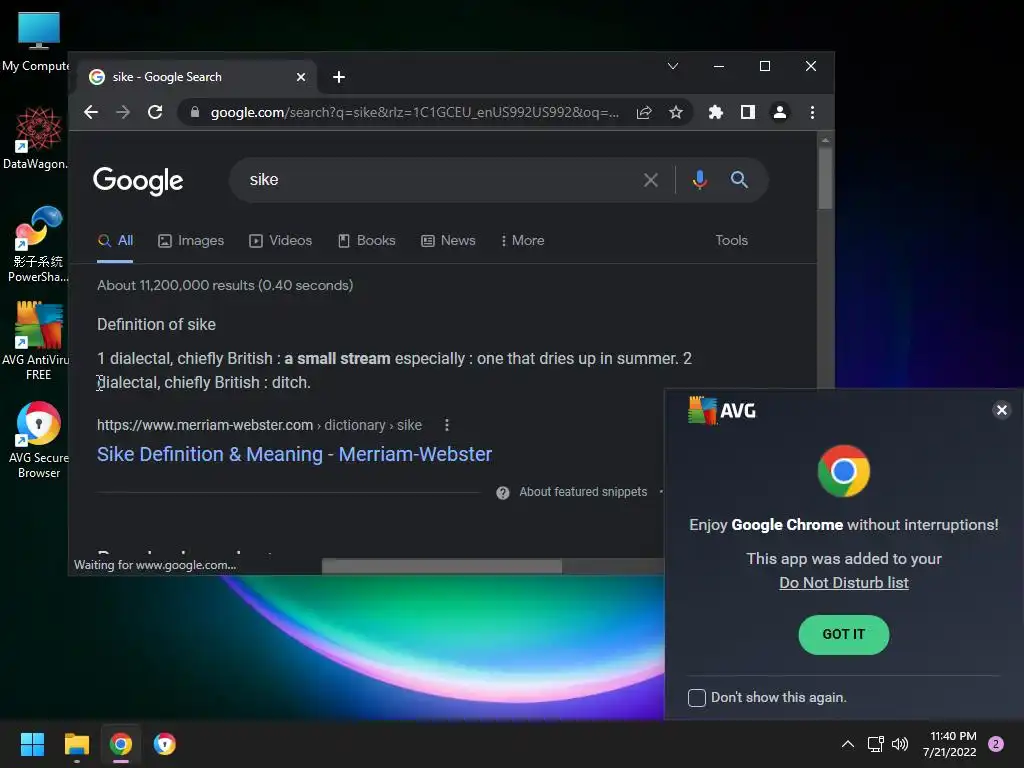Click the About featured snippets link
1024x768 pixels.
click(583, 492)
